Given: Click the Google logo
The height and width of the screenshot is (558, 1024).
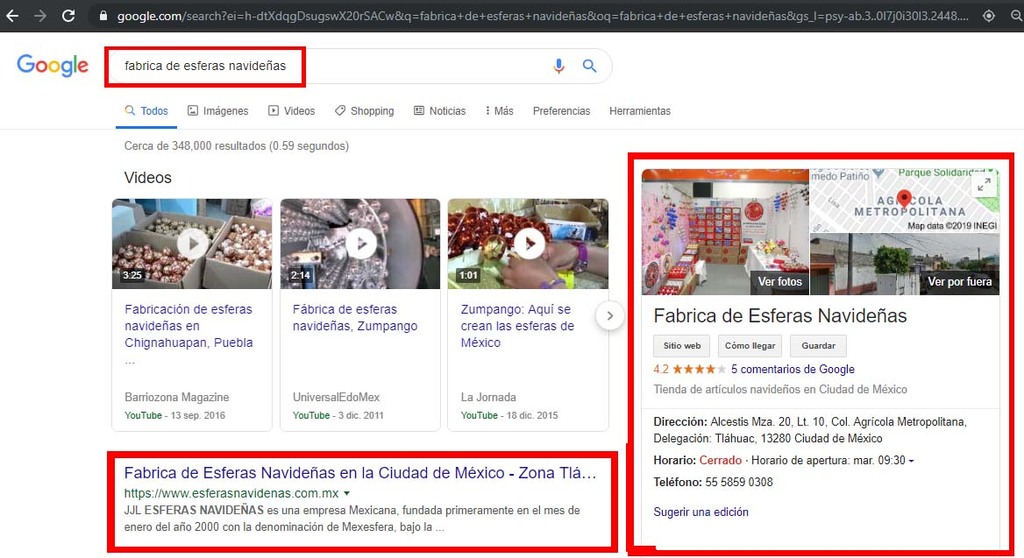Looking at the screenshot, I should (x=52, y=65).
